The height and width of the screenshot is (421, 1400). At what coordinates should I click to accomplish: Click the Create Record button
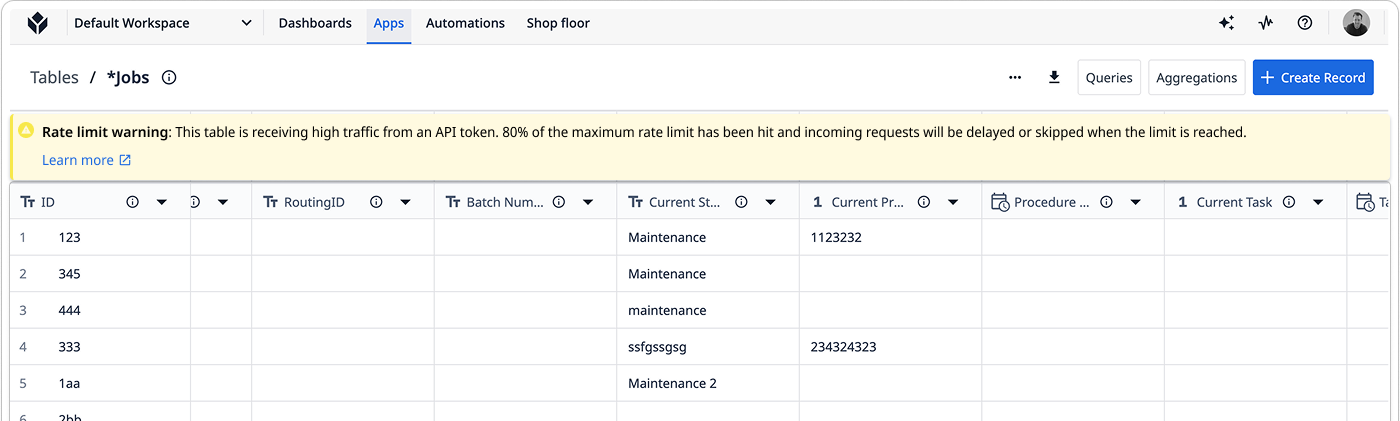pos(1313,77)
